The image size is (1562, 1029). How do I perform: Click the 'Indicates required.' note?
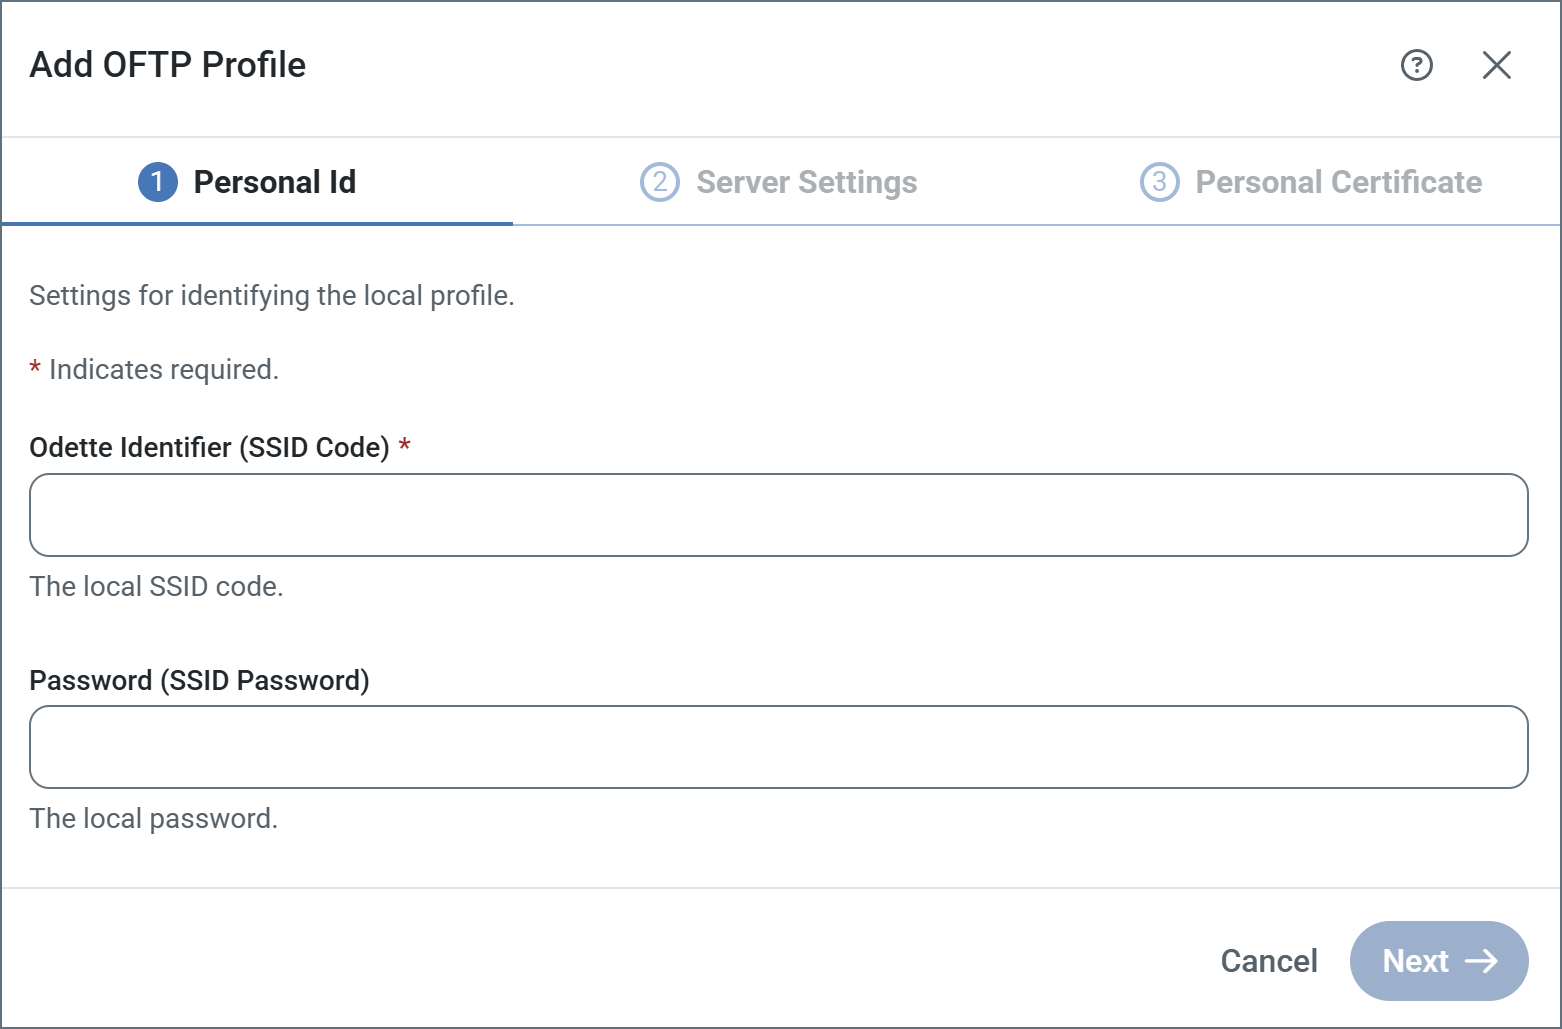click(163, 369)
